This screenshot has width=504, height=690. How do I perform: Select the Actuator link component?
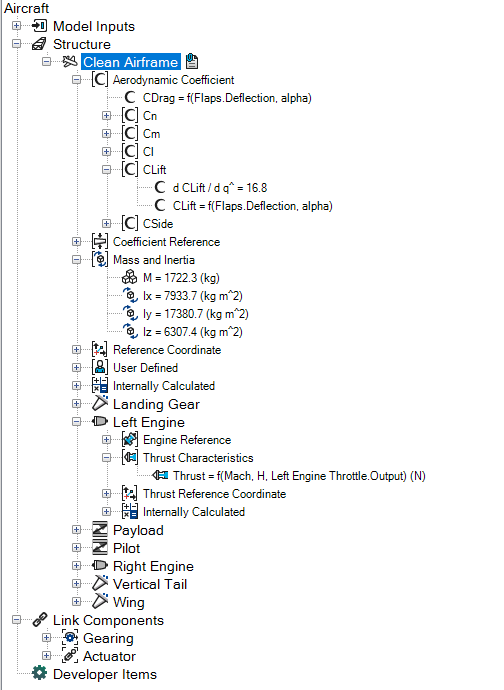[x=109, y=656]
